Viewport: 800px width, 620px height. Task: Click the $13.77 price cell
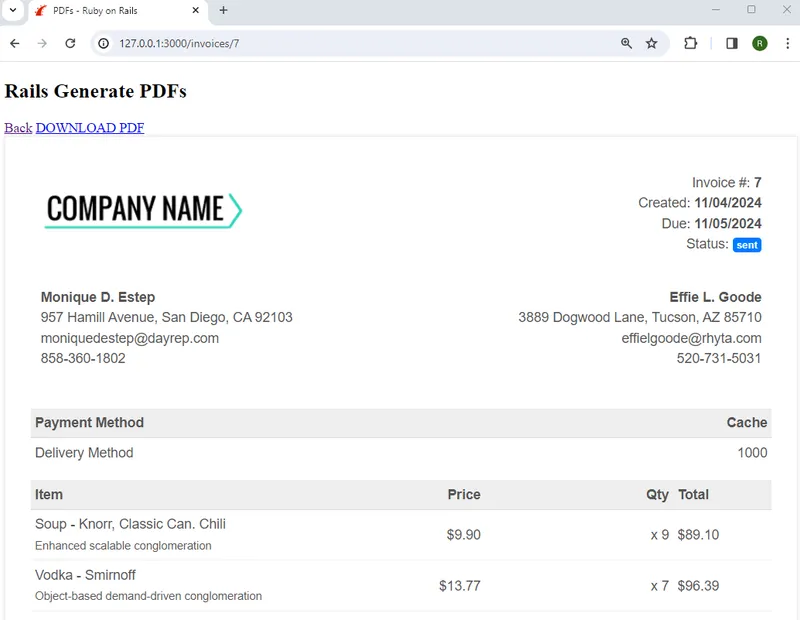(x=460, y=585)
